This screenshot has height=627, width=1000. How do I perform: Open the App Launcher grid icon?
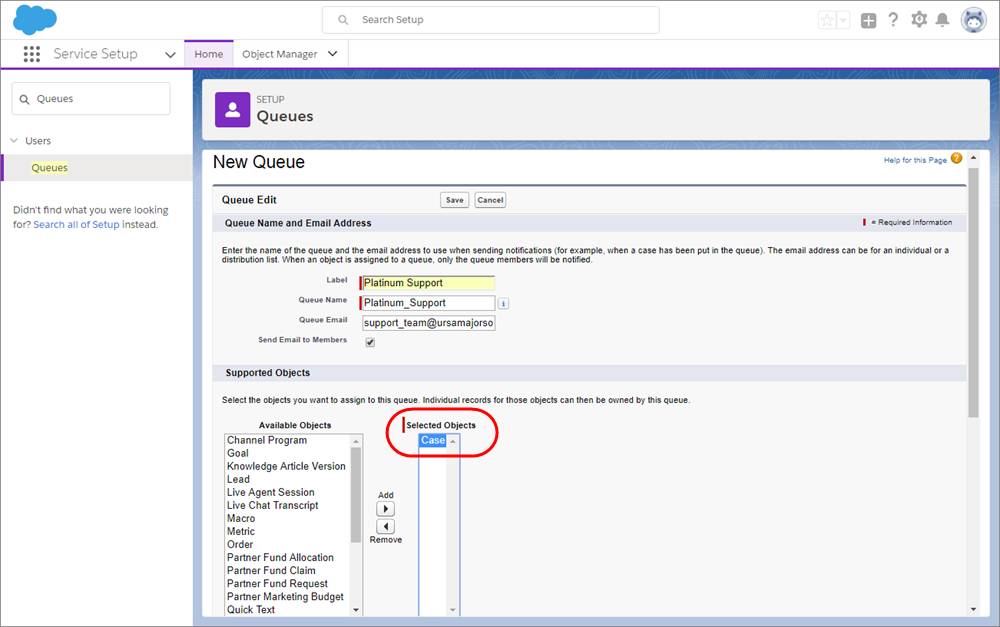click(32, 54)
